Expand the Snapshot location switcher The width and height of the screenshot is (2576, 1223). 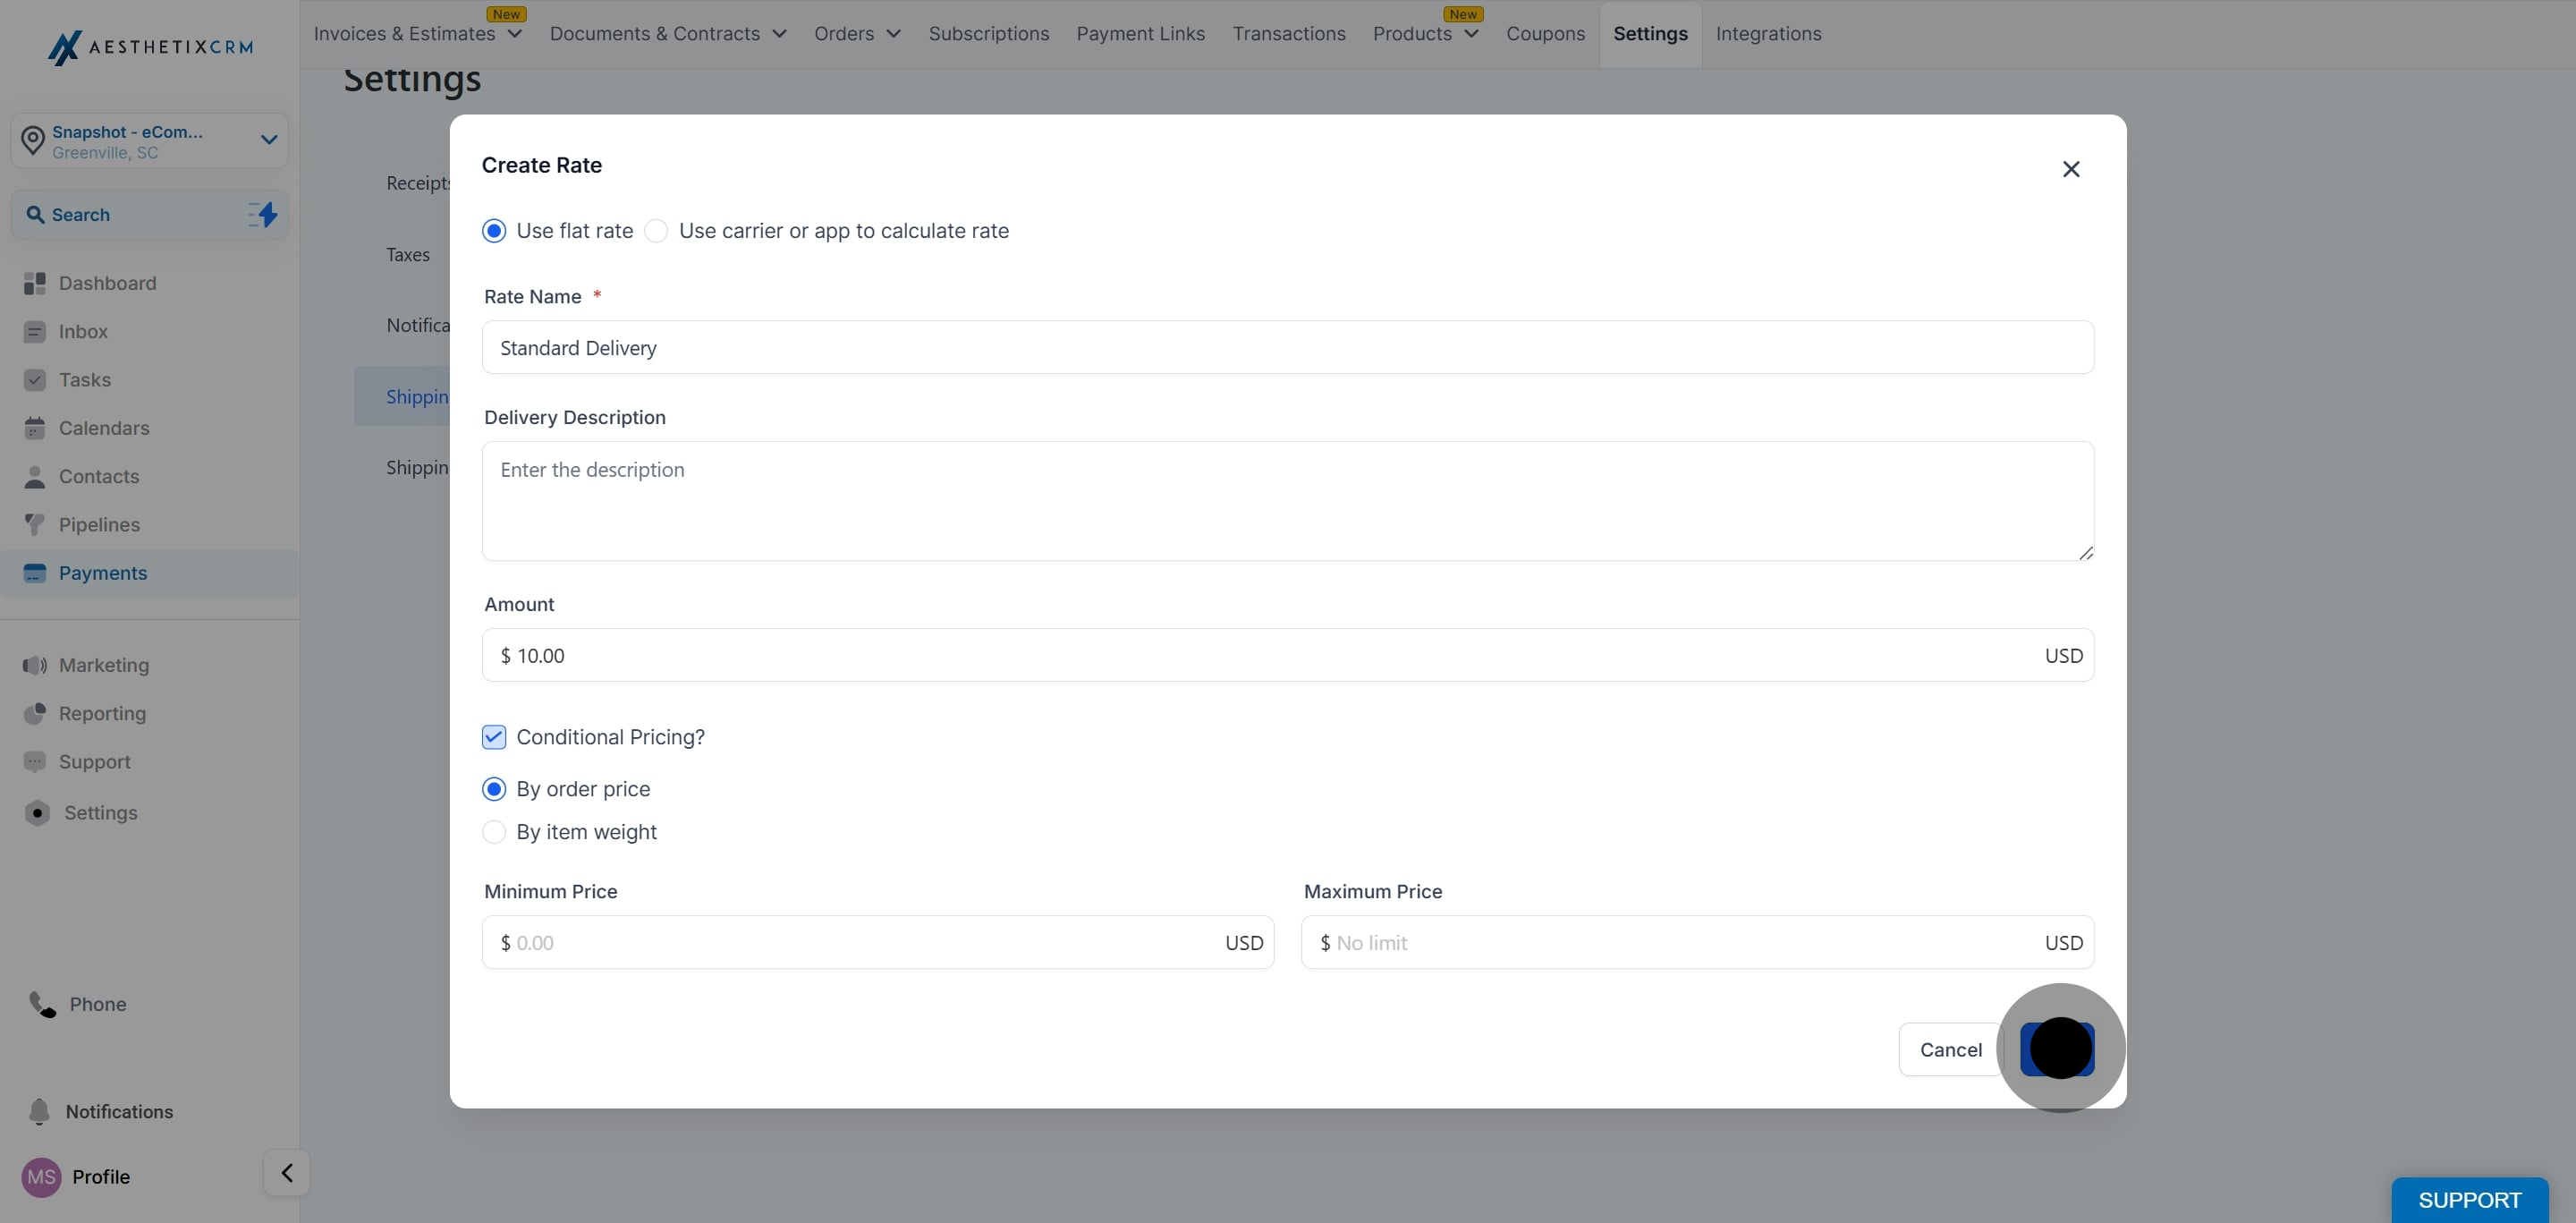pyautogui.click(x=268, y=140)
